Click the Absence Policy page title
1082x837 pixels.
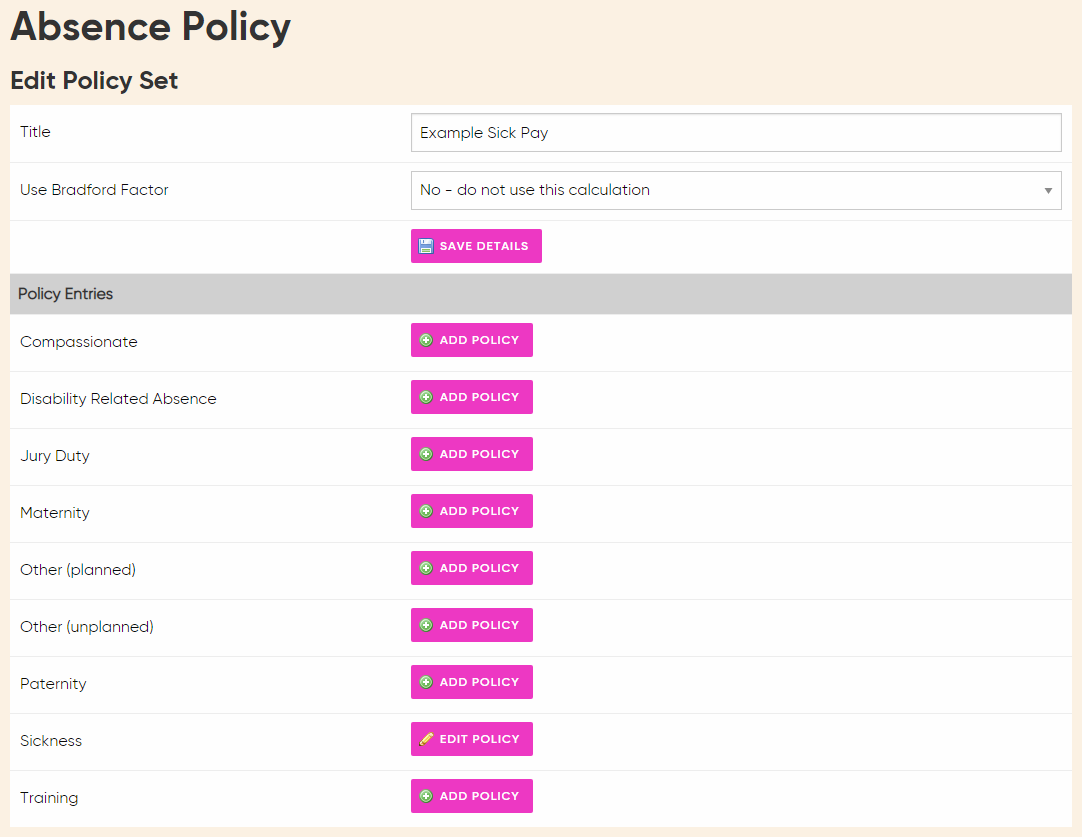coord(149,27)
